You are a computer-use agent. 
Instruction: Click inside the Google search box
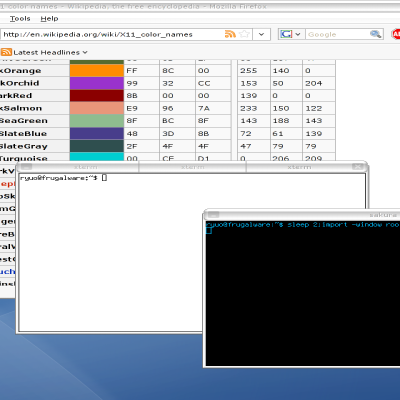(x=337, y=34)
